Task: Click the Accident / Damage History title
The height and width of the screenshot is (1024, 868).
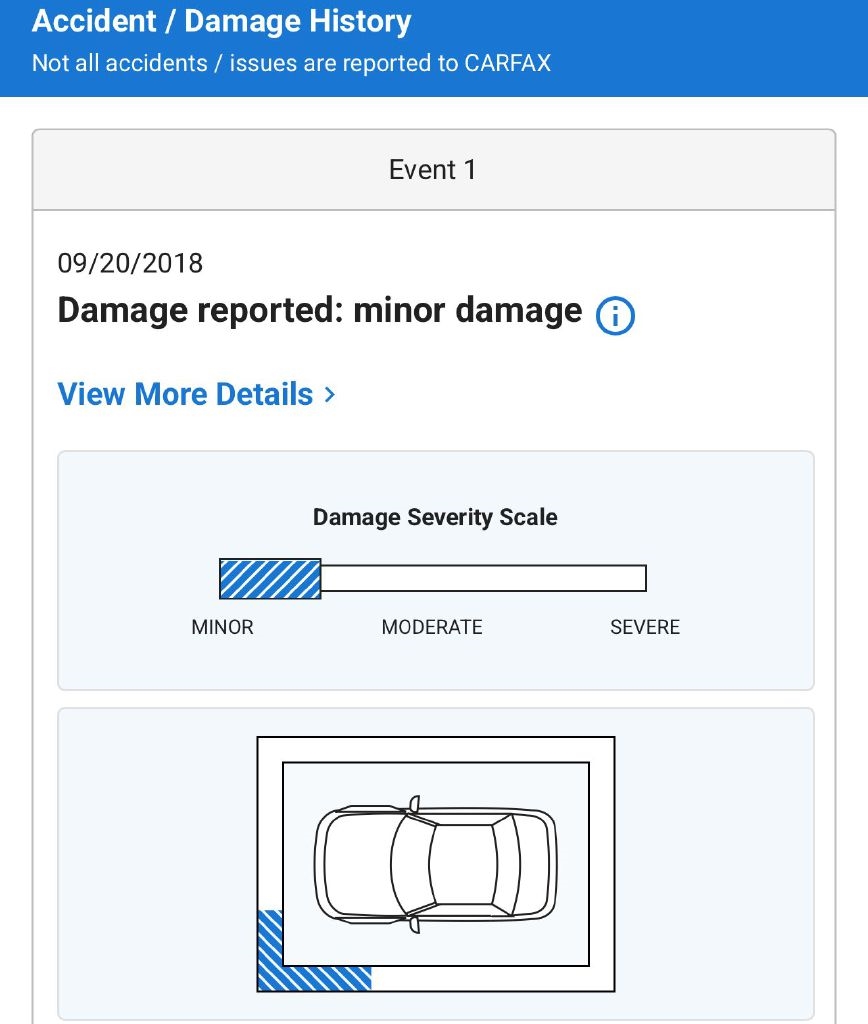Action: coord(221,22)
